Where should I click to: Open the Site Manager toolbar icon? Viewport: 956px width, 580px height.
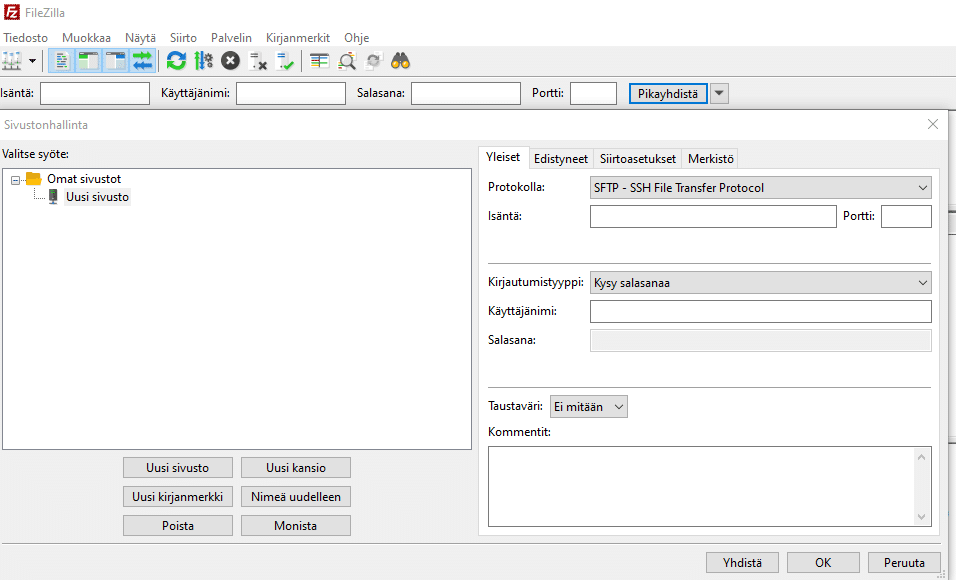click(x=12, y=61)
